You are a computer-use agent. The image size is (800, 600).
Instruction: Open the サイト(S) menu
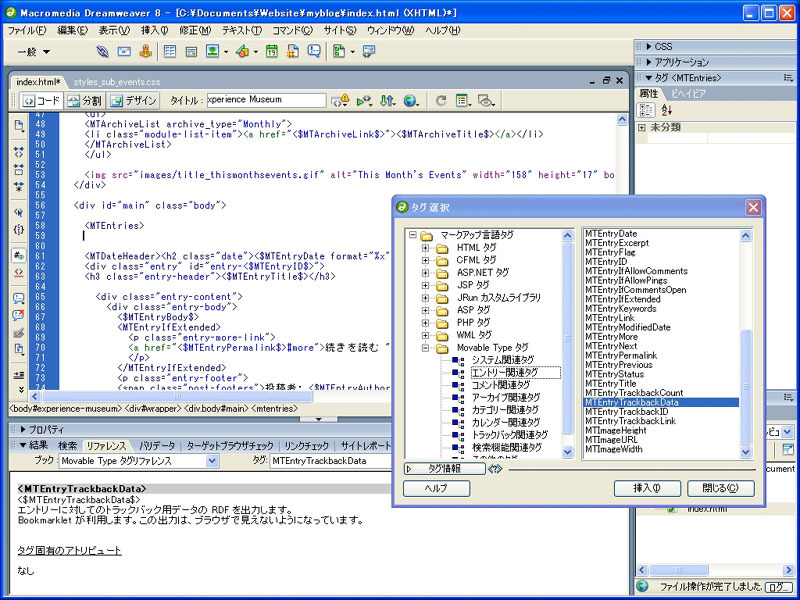pos(340,31)
